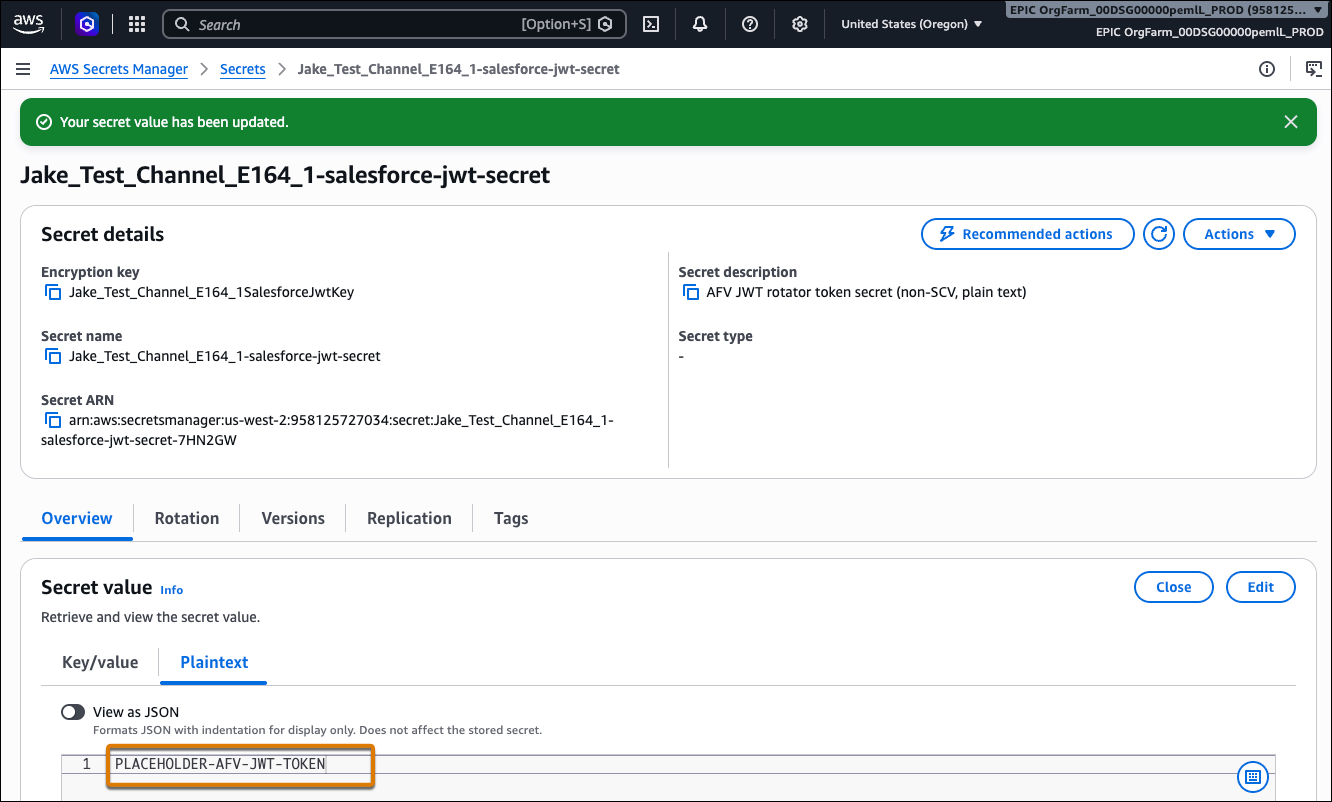Select the Key/value tab
This screenshot has width=1332, height=802.
point(100,662)
